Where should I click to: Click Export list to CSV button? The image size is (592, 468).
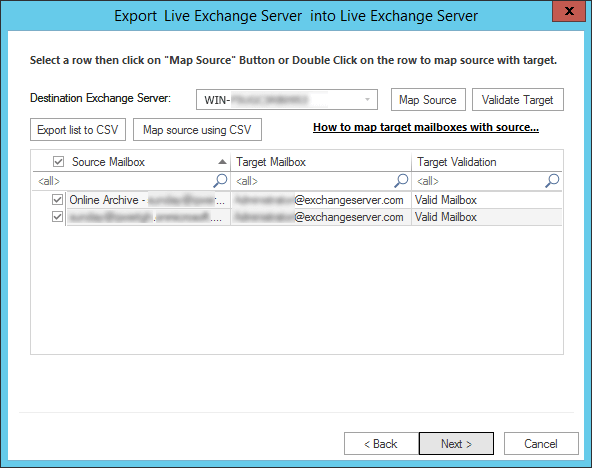point(78,129)
